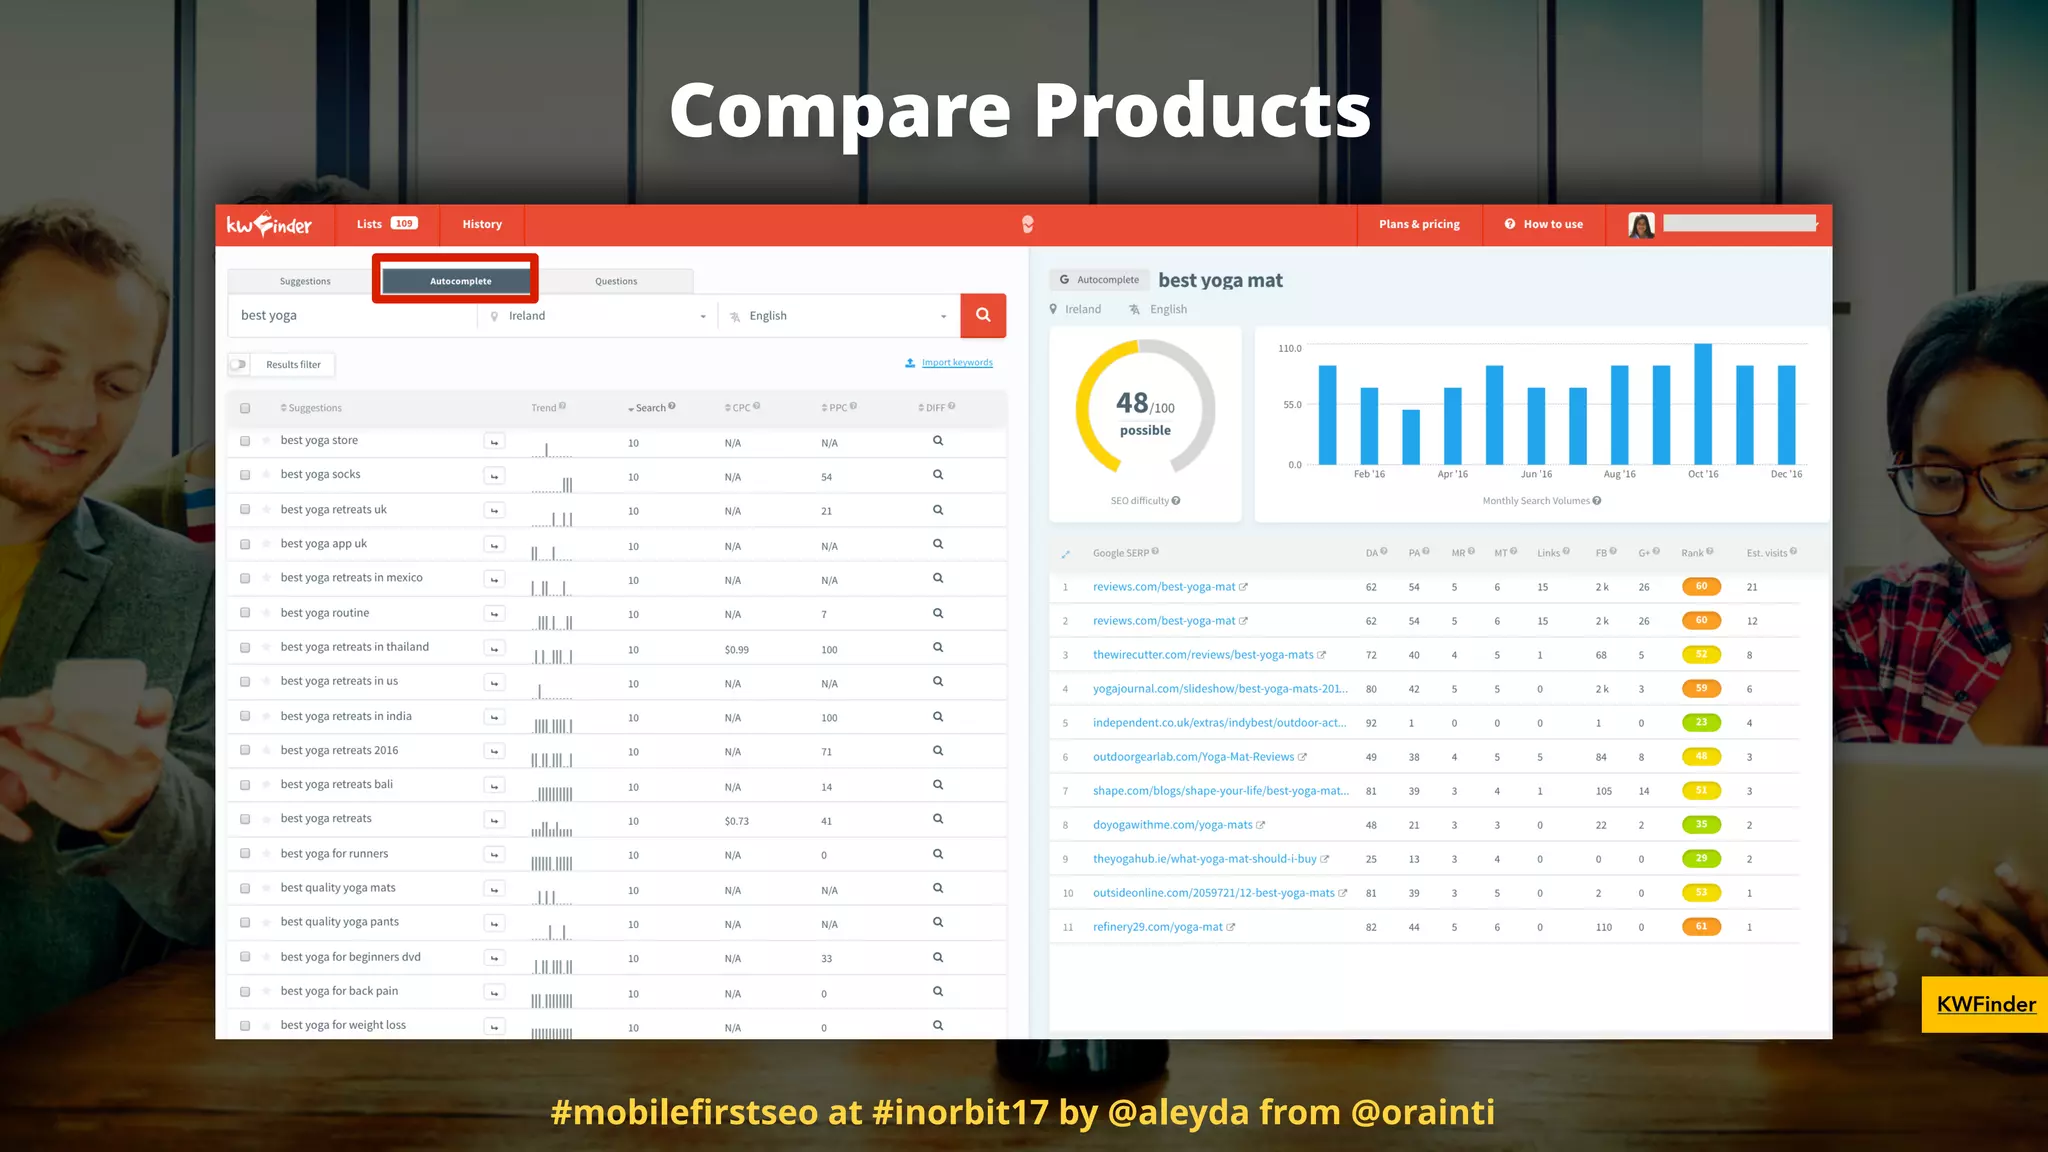Click the trend sparkline for best yoga retreats
The width and height of the screenshot is (2048, 1152).
[x=552, y=827]
